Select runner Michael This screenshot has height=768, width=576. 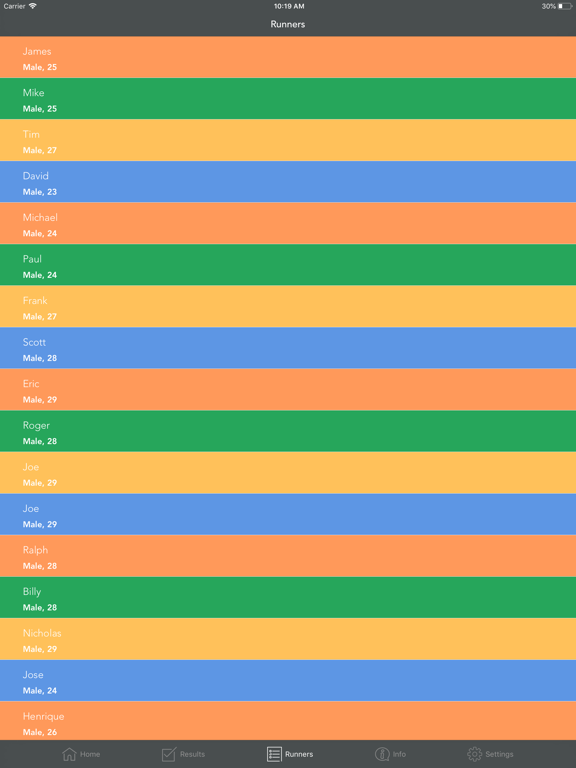tap(288, 223)
